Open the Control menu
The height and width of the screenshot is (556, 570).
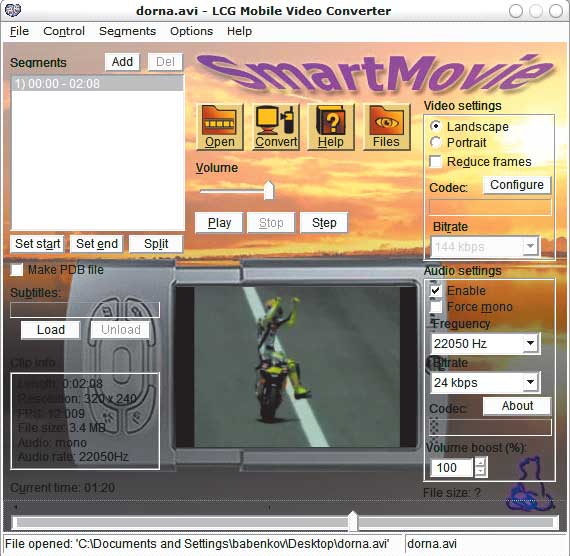(x=64, y=31)
